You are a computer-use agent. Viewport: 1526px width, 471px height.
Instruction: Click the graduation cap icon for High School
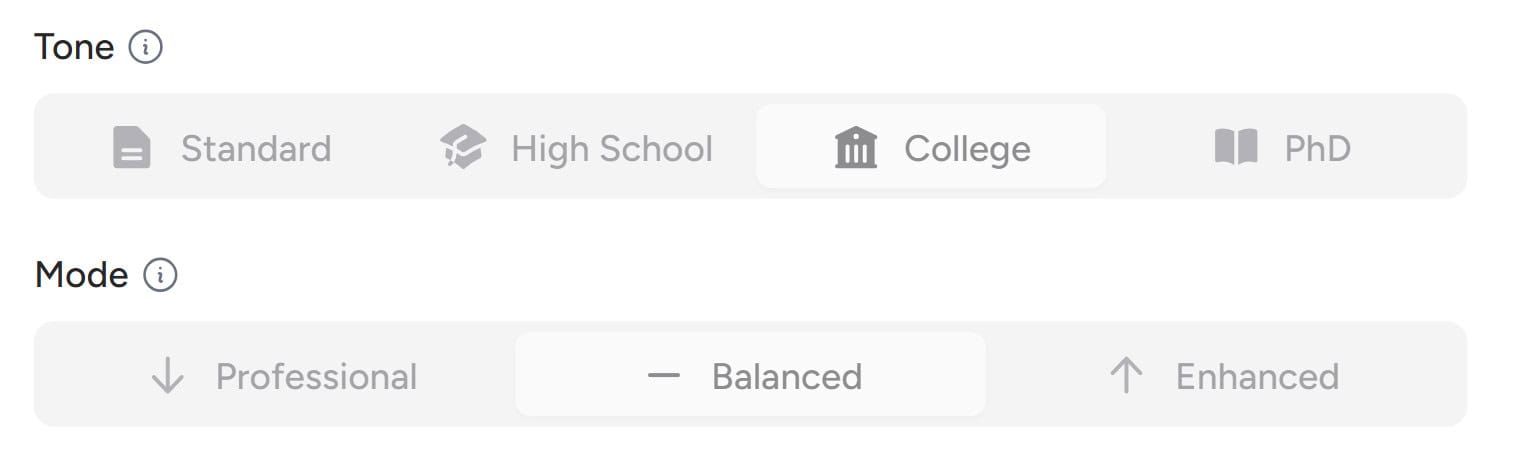tap(463, 148)
